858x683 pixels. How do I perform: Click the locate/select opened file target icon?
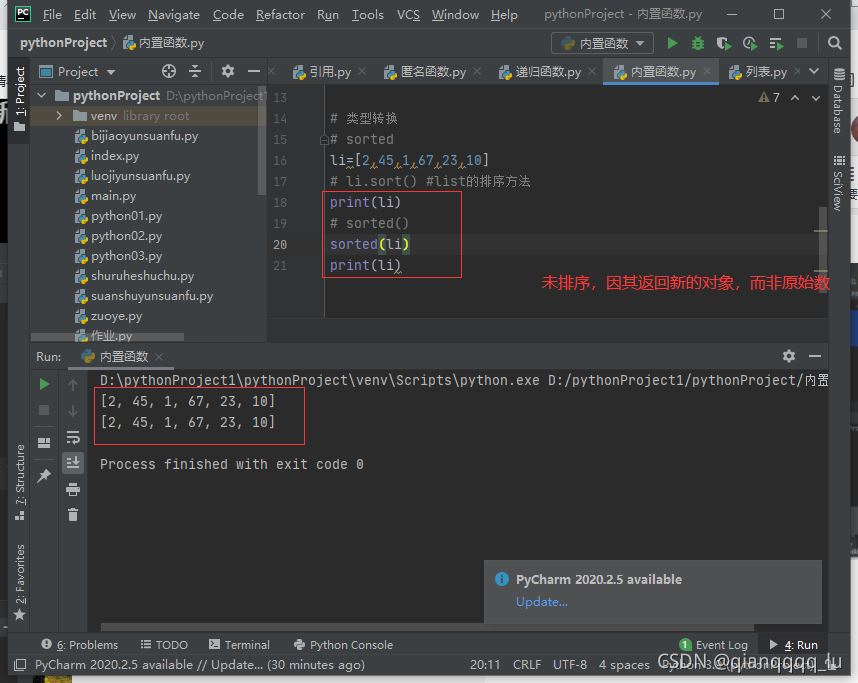click(x=169, y=72)
